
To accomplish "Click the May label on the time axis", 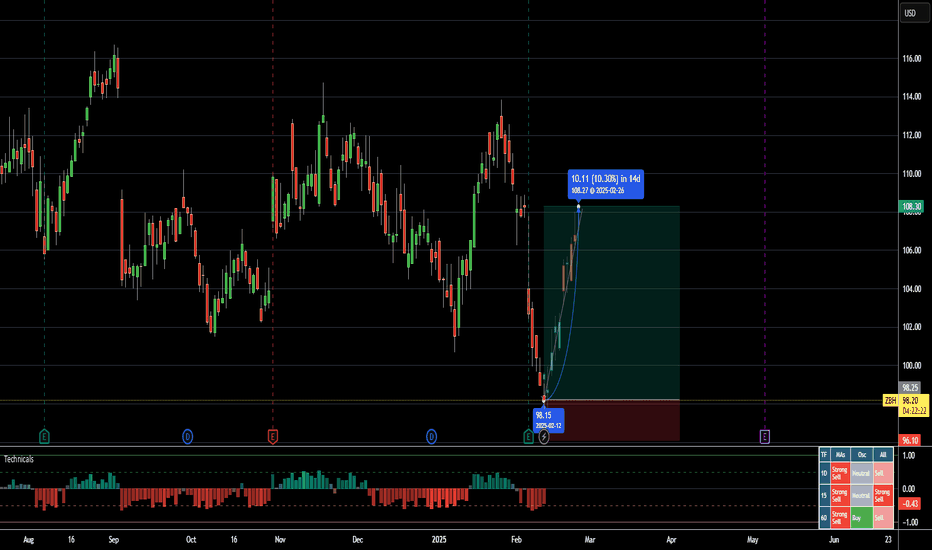I will [752, 540].
